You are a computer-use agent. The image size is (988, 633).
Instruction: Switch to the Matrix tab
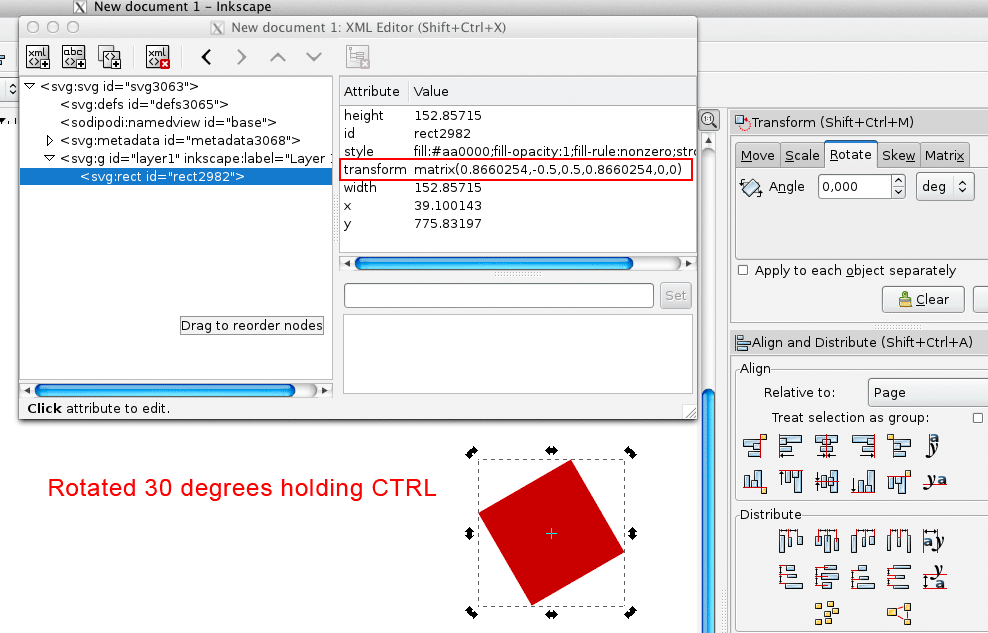[x=944, y=155]
